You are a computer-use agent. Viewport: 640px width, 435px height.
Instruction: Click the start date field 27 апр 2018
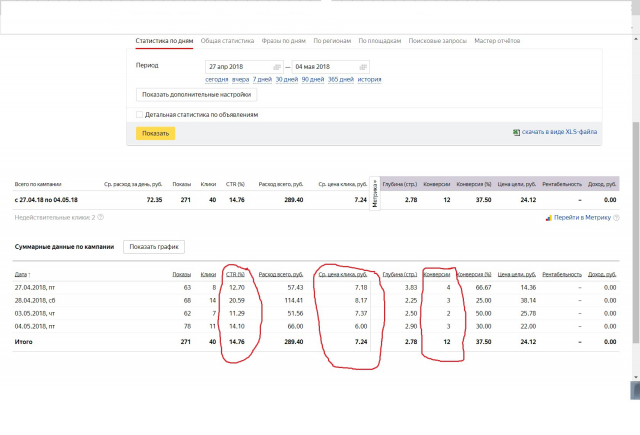point(244,67)
